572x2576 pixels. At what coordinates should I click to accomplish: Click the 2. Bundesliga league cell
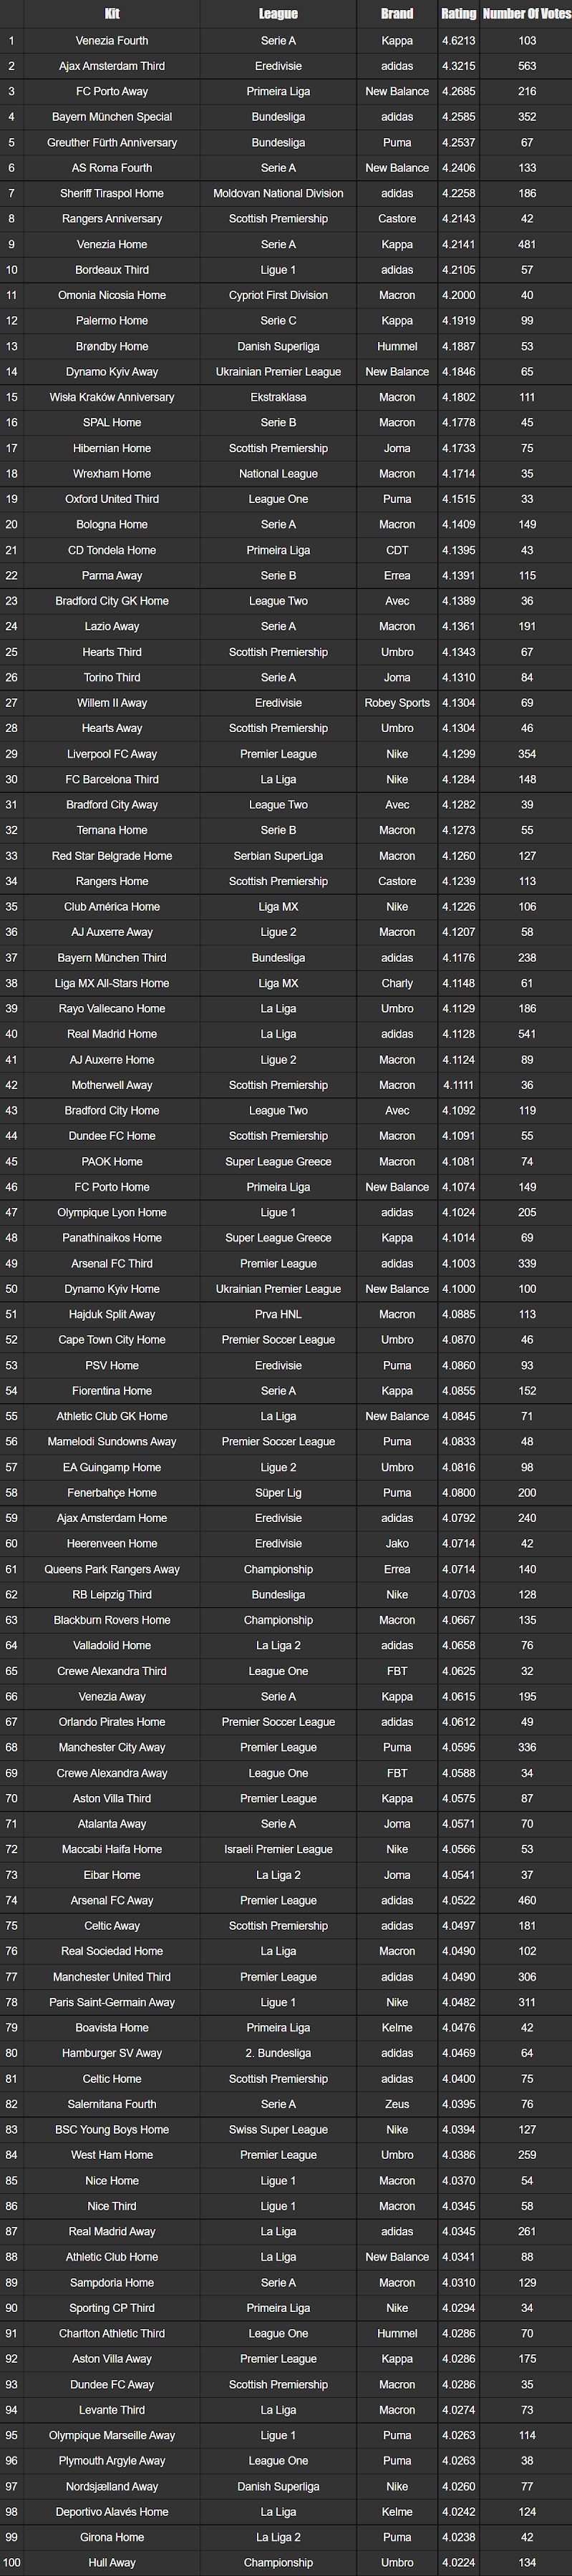coord(278,2053)
